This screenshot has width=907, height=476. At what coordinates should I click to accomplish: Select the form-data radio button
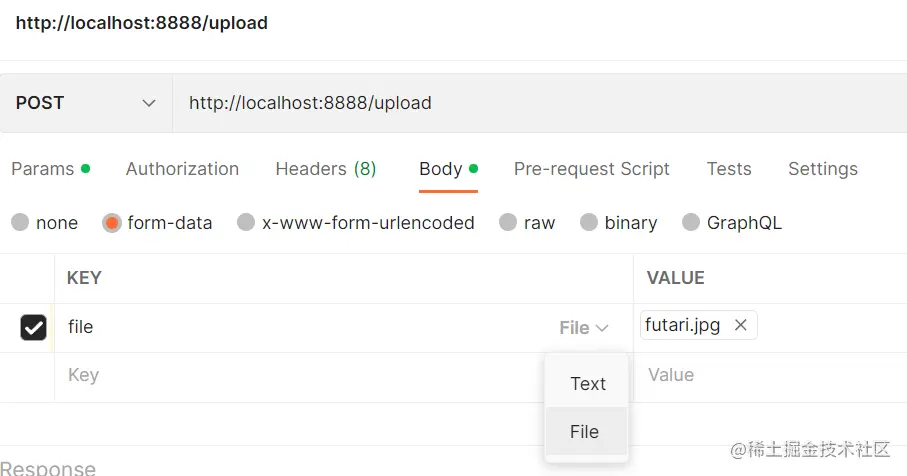point(112,223)
